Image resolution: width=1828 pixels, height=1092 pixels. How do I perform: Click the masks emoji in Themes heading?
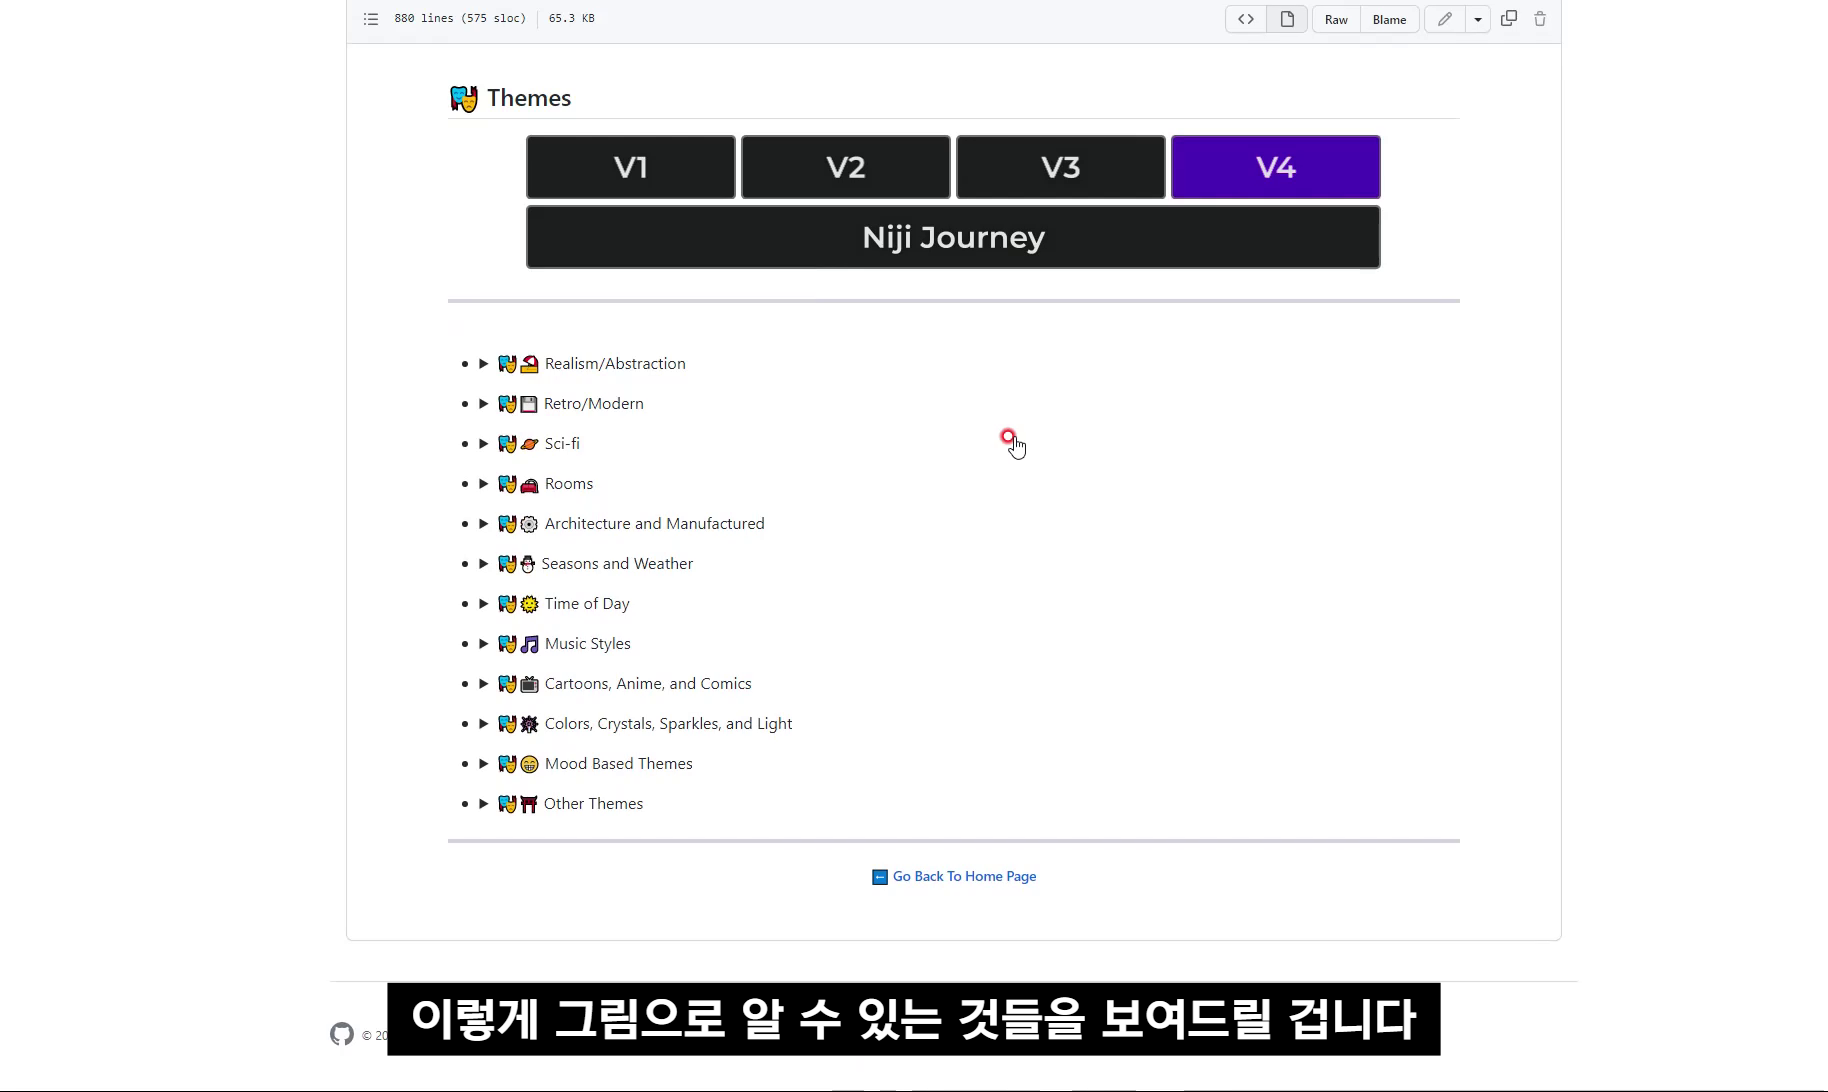coord(464,99)
